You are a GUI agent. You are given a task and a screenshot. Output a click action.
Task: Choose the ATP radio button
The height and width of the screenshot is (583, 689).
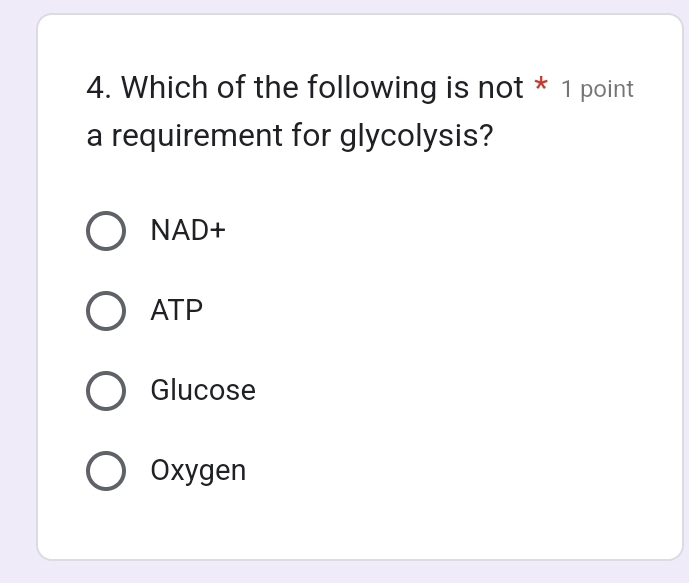[x=106, y=311]
